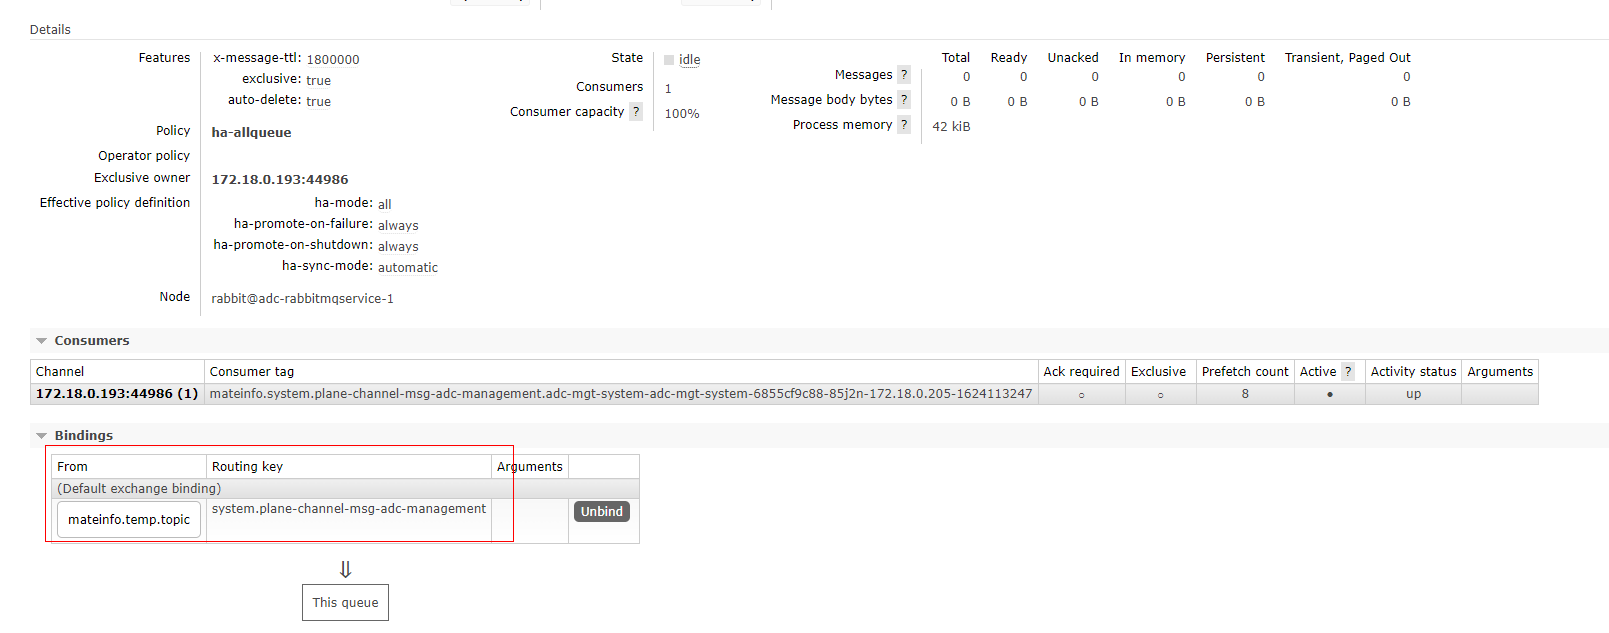Image resolution: width=1609 pixels, height=633 pixels.
Task: Show help for Message body bytes
Action: pyautogui.click(x=904, y=100)
